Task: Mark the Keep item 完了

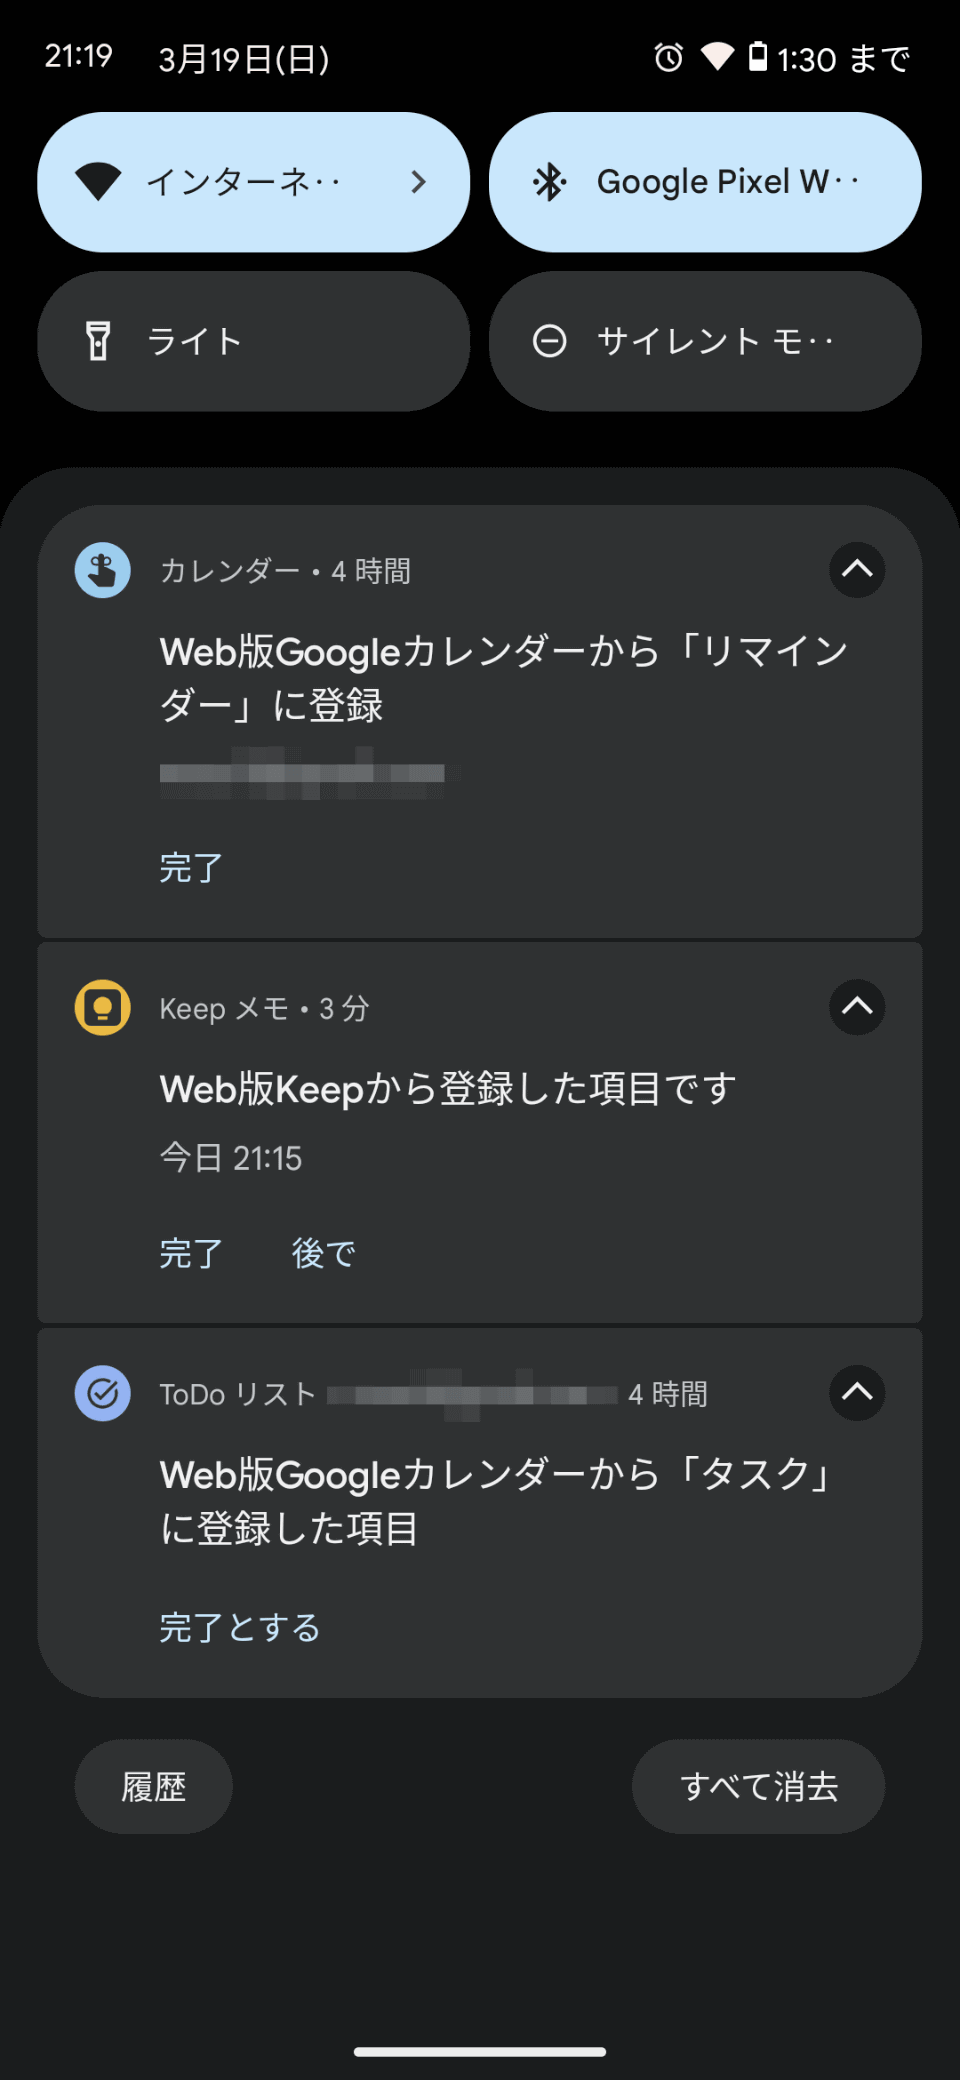Action: 190,1253
